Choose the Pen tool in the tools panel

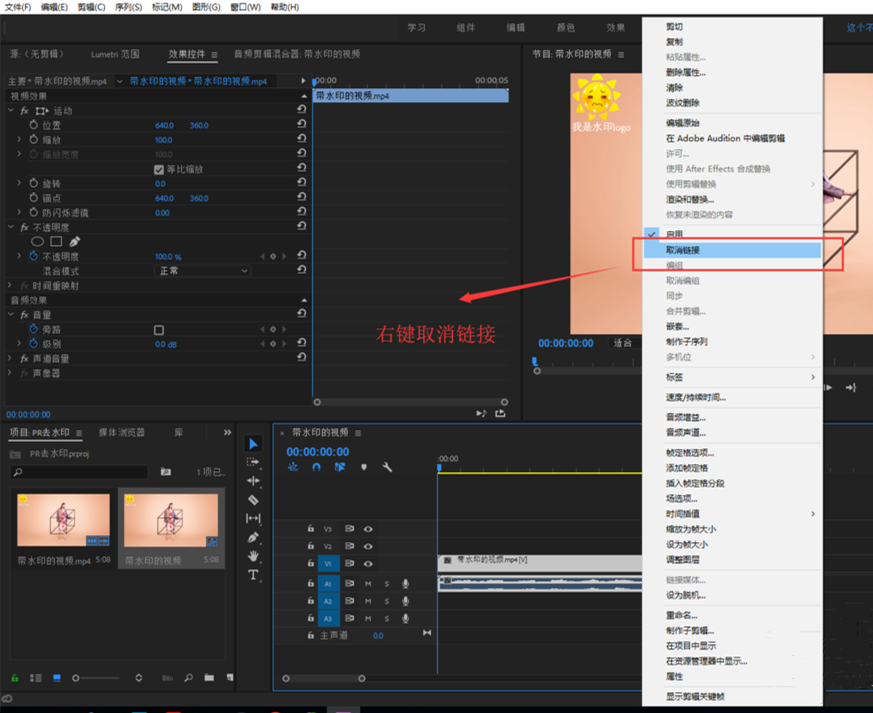pos(253,538)
